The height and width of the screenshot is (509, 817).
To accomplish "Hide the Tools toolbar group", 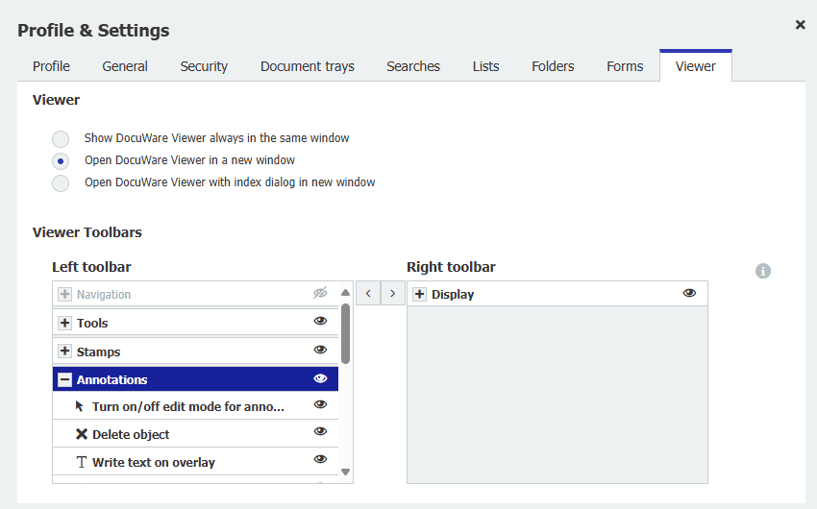I will (x=320, y=322).
